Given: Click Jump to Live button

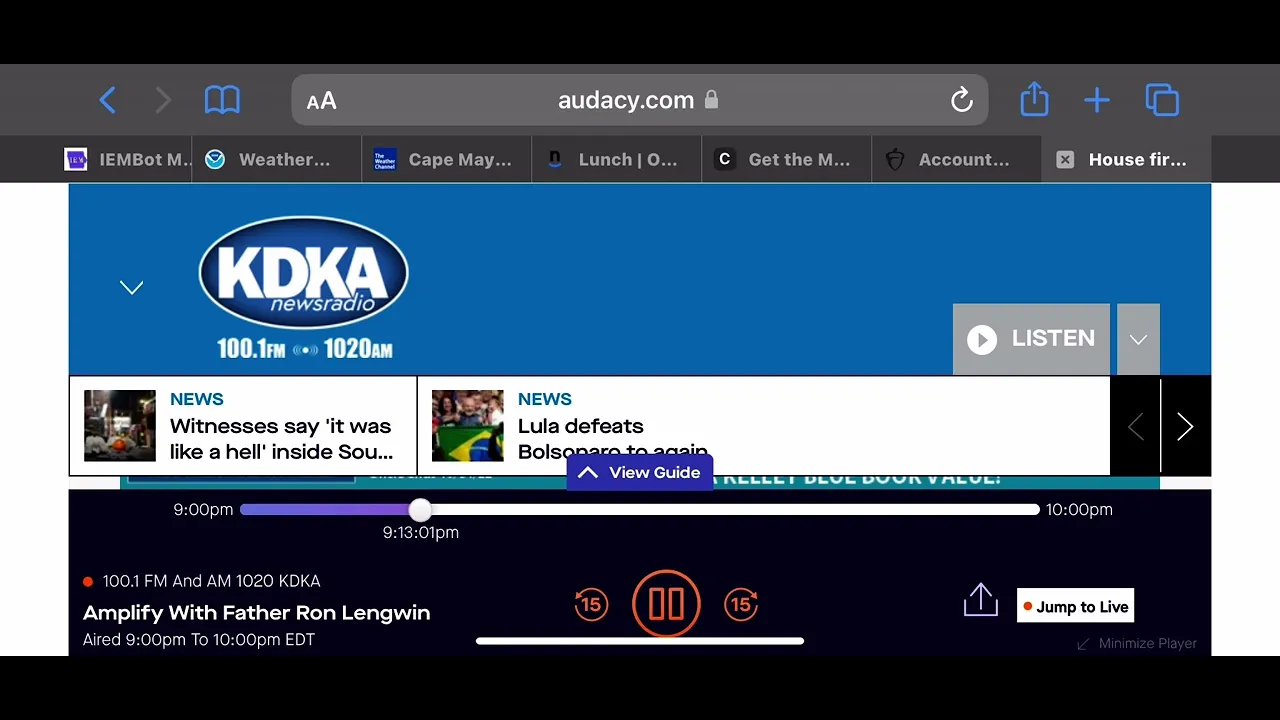Looking at the screenshot, I should pos(1075,606).
